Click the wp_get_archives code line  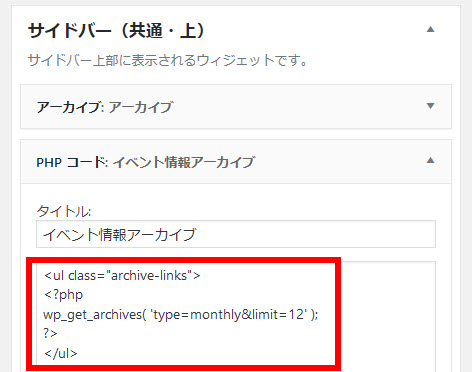(x=181, y=314)
